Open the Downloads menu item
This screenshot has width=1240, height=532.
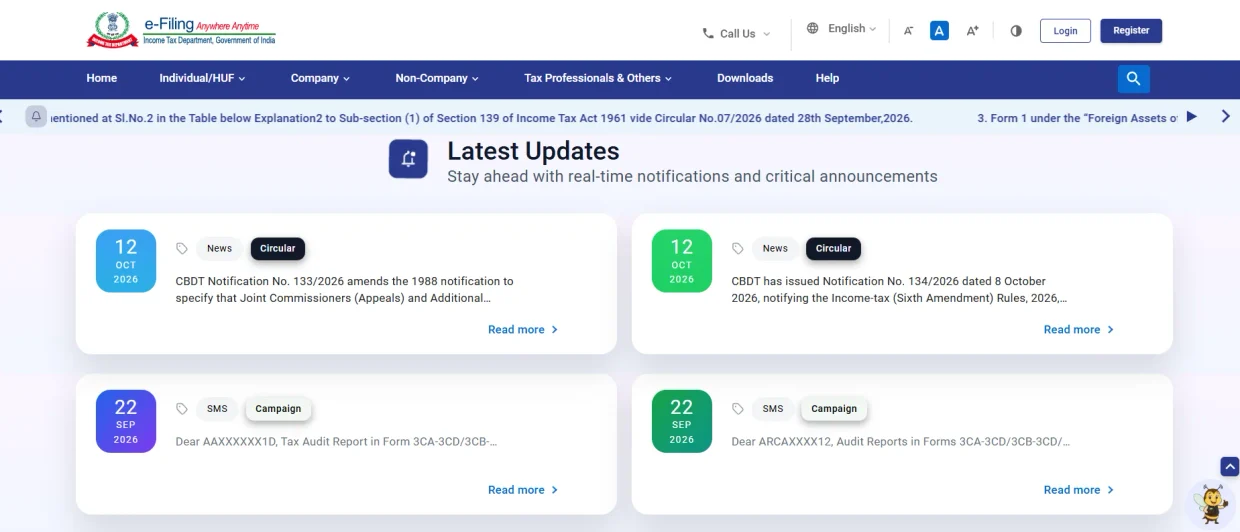[x=745, y=78]
